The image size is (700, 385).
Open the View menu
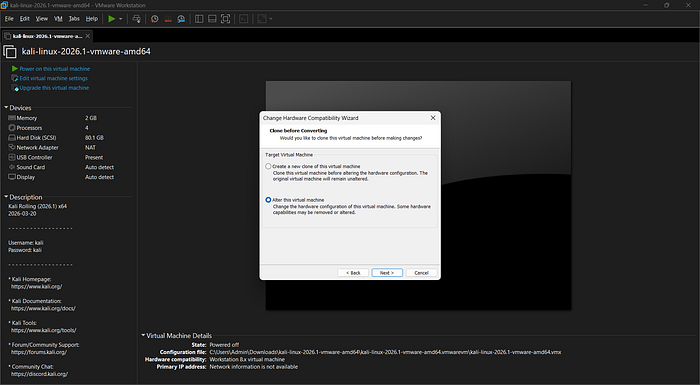click(x=42, y=19)
